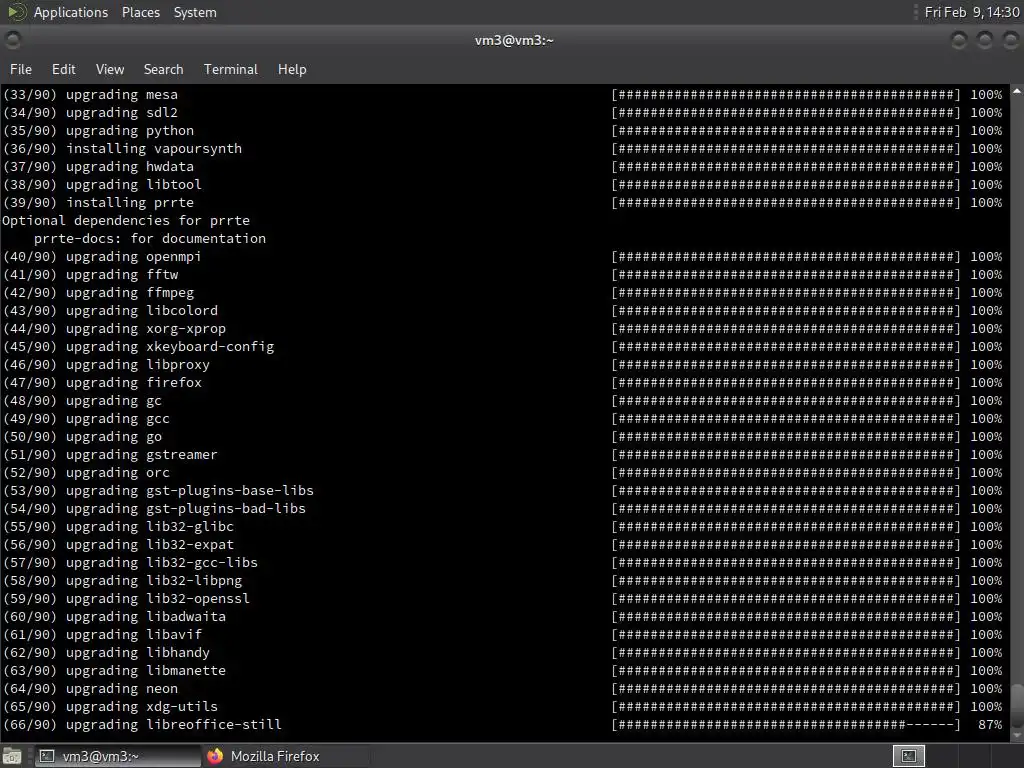
Task: Open the terminal Help menu
Action: click(292, 69)
